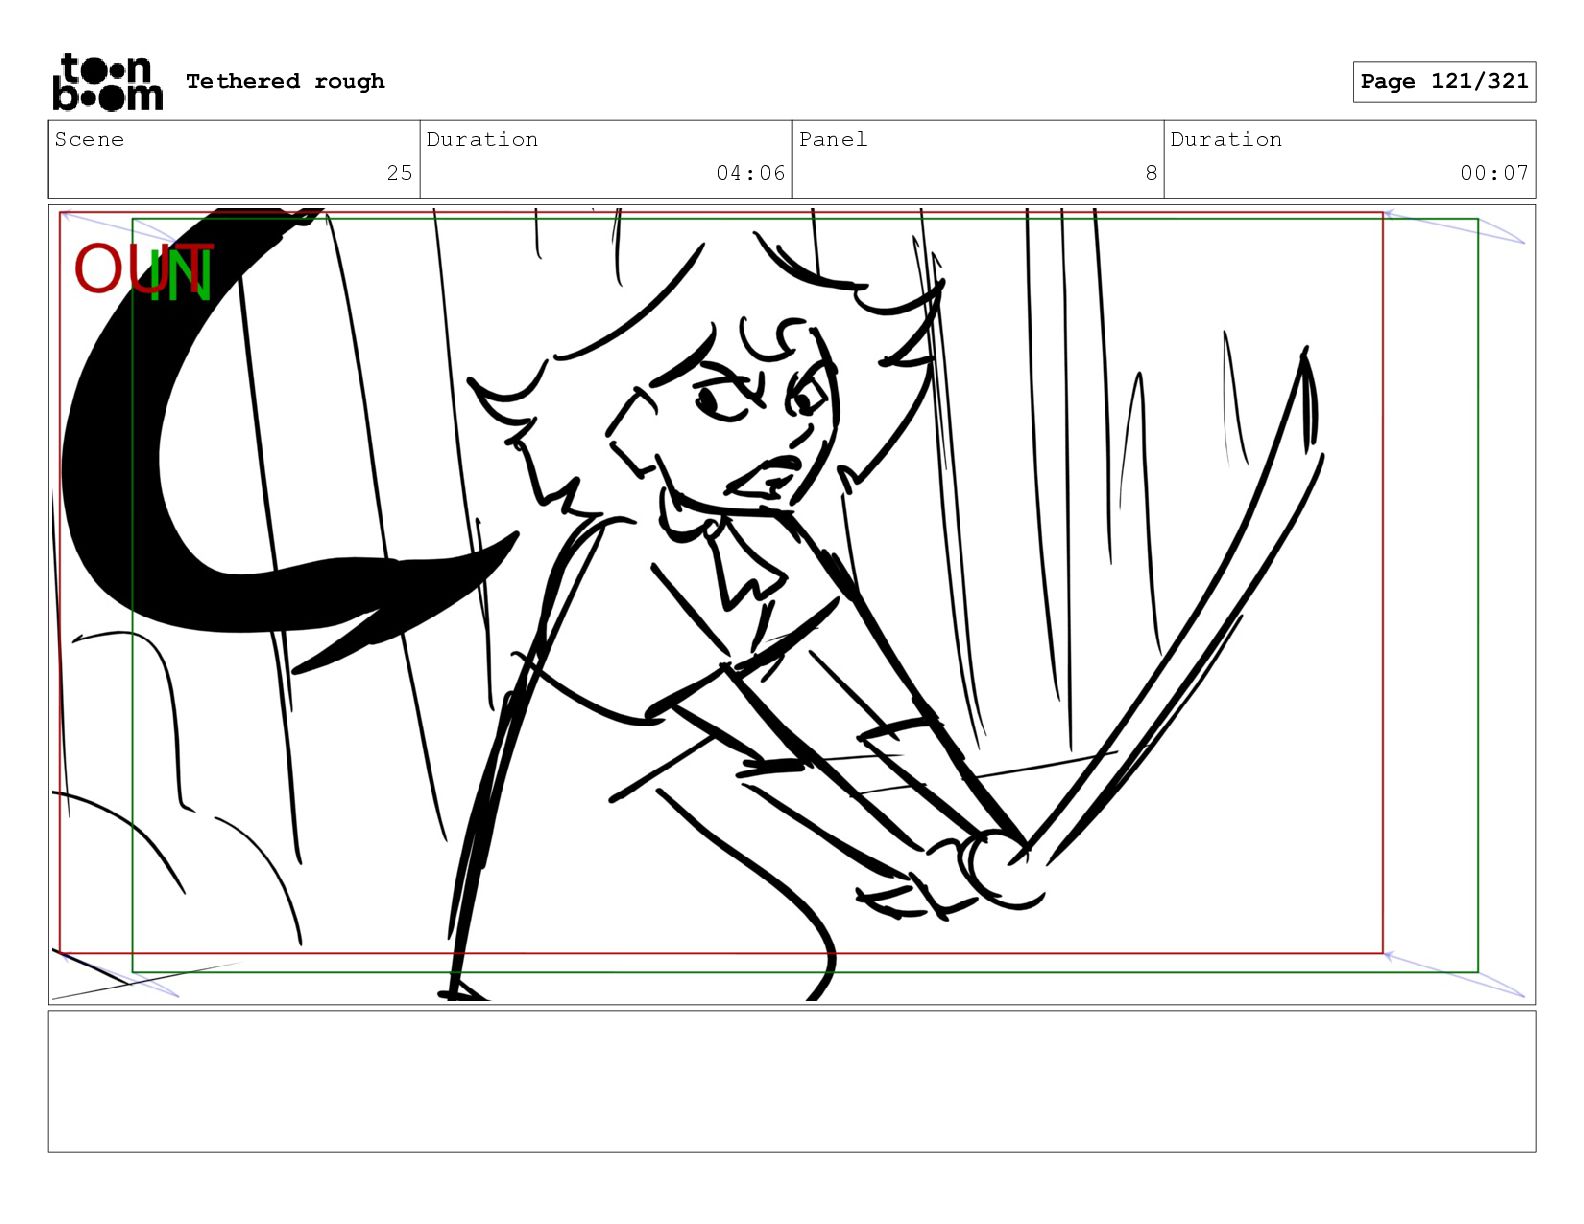Click the 'Tethered rough' project title
Screen dimensions: 1584x1224
click(x=285, y=81)
